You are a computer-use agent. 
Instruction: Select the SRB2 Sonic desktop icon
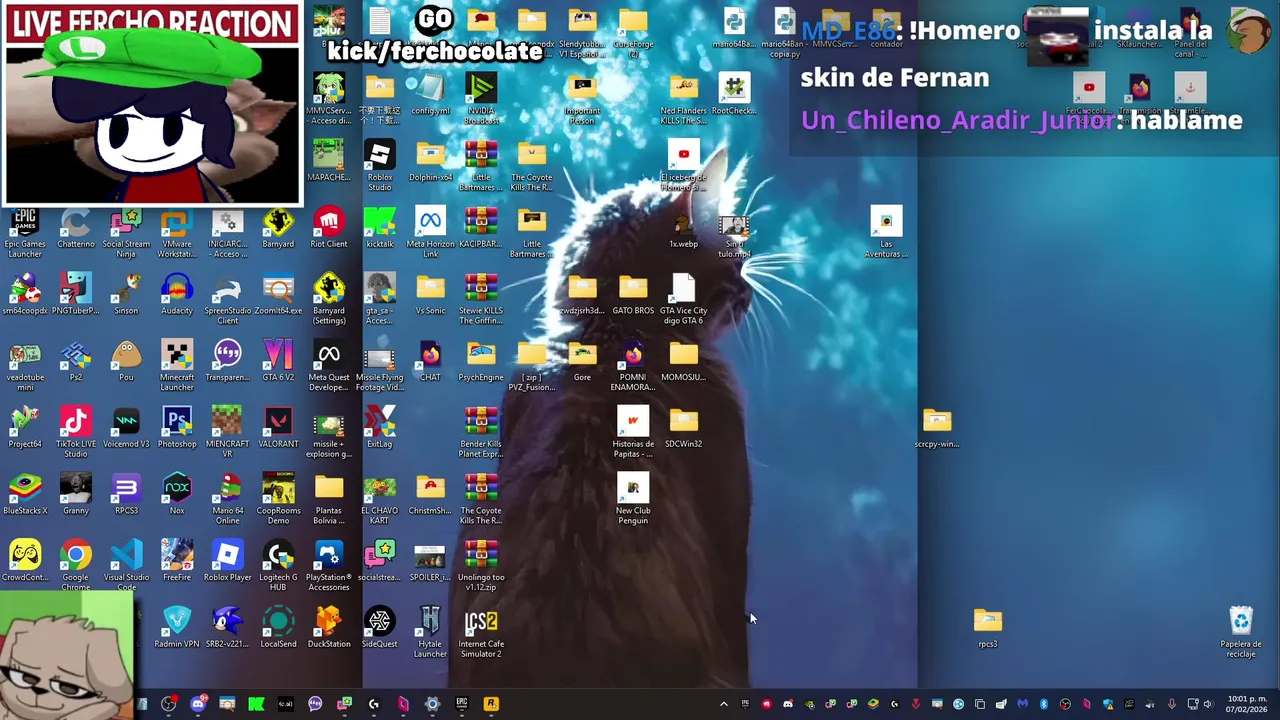[227, 629]
